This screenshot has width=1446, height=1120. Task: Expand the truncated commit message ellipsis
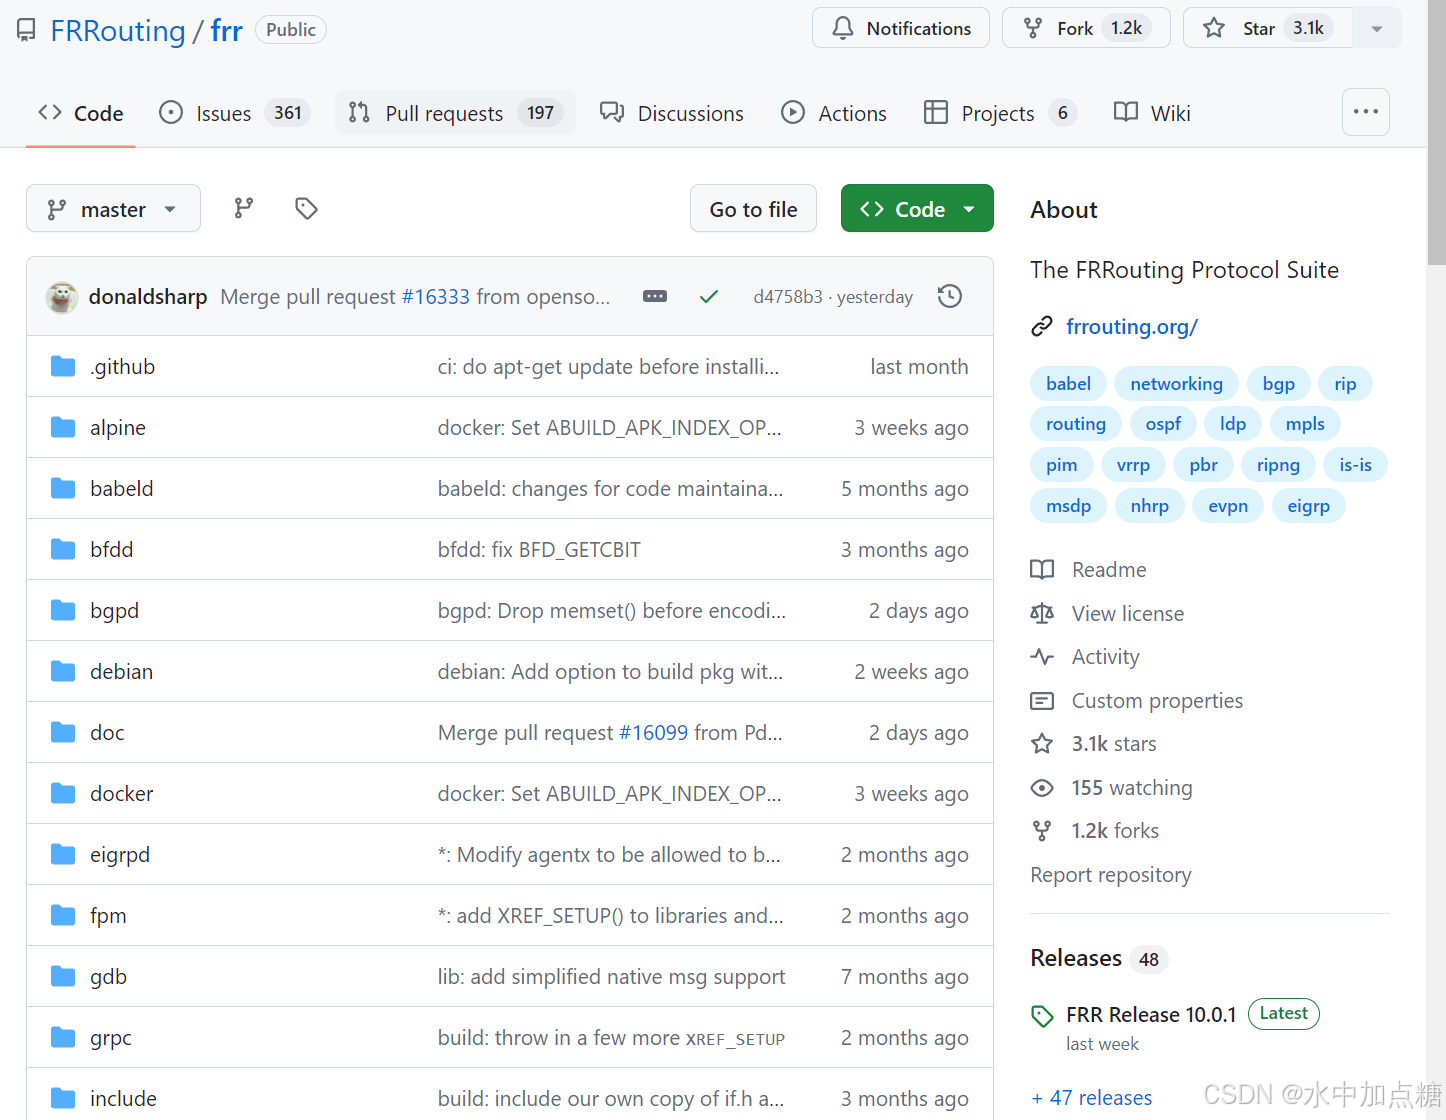click(x=655, y=296)
